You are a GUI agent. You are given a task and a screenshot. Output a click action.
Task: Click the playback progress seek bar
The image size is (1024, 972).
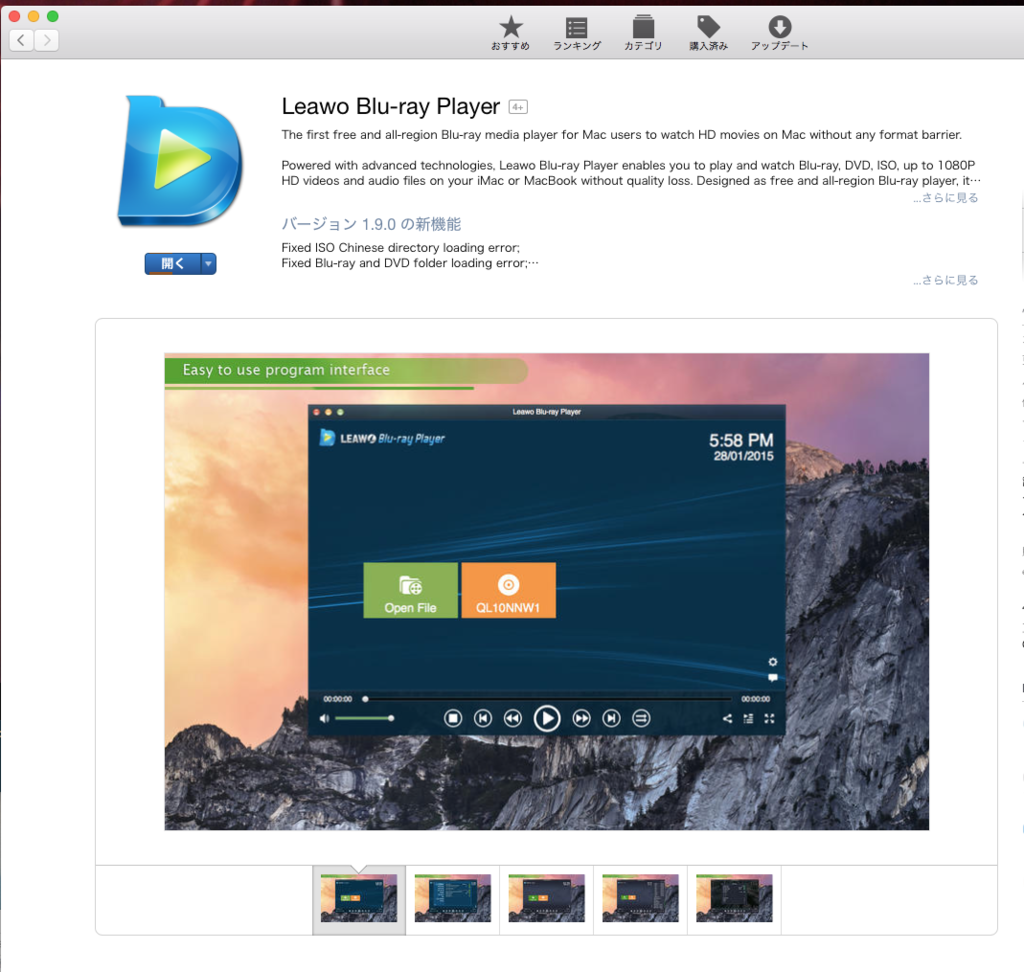(547, 699)
